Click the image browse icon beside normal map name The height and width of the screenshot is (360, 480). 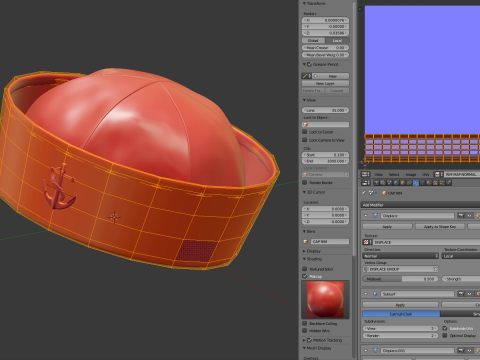tap(438, 174)
